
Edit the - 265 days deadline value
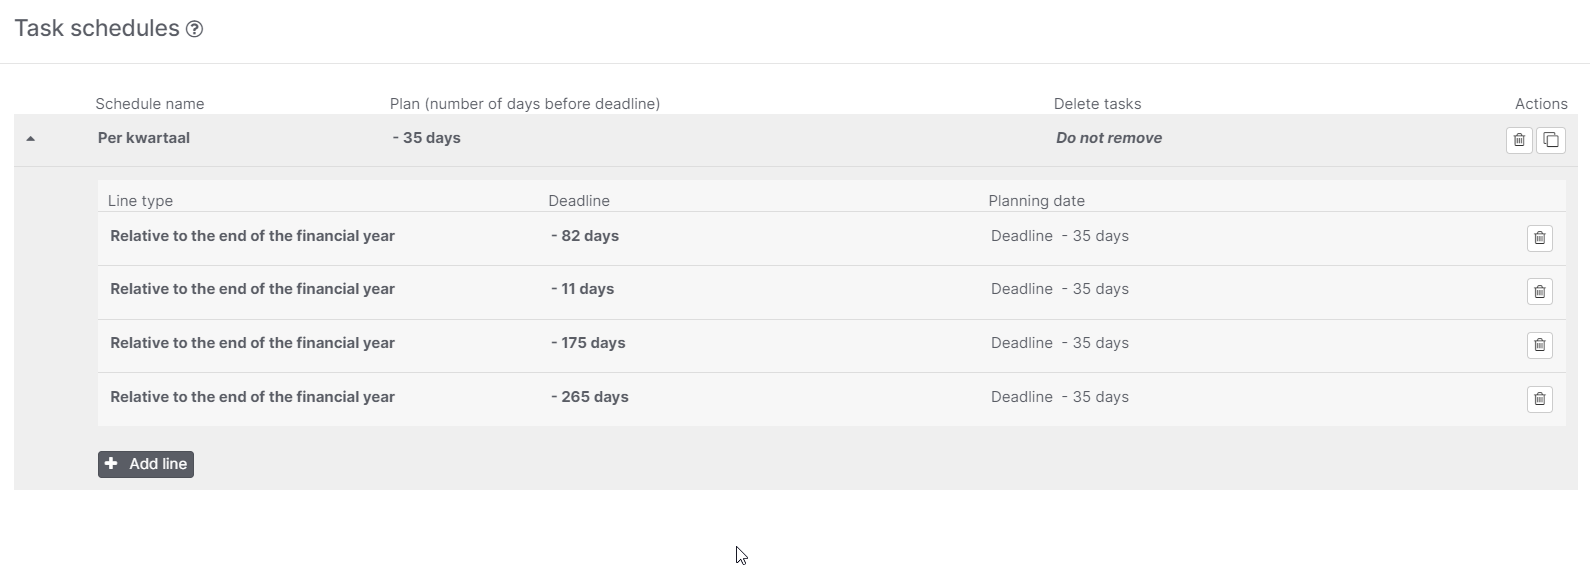coord(590,397)
